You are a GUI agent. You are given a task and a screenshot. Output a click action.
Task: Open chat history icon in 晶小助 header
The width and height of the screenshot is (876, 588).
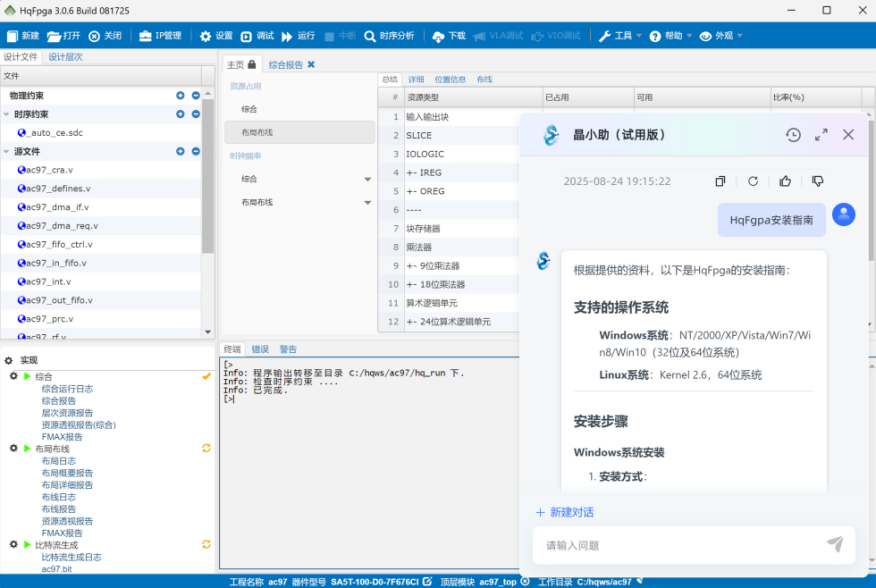[x=793, y=135]
